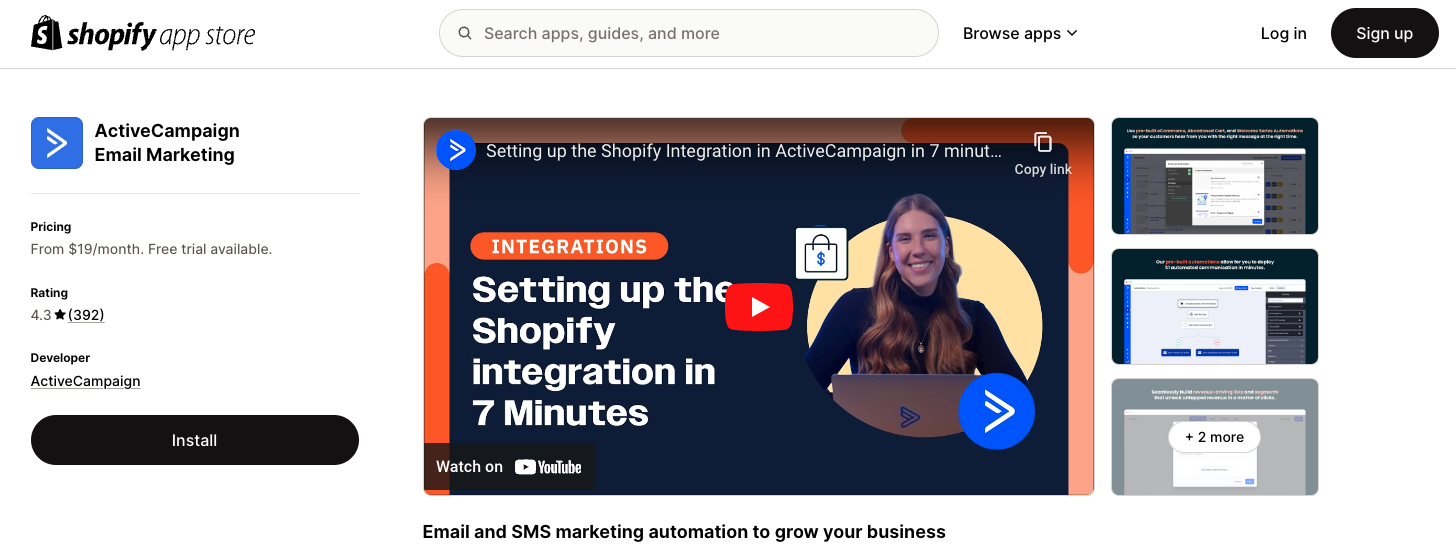Viewport: 1456px width, 557px height.
Task: Open the ActiveCampaign developer link
Action: [86, 381]
